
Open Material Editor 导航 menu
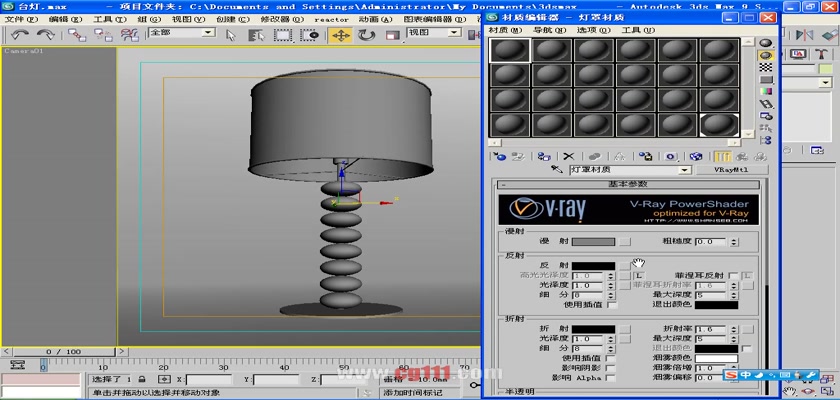click(x=550, y=30)
